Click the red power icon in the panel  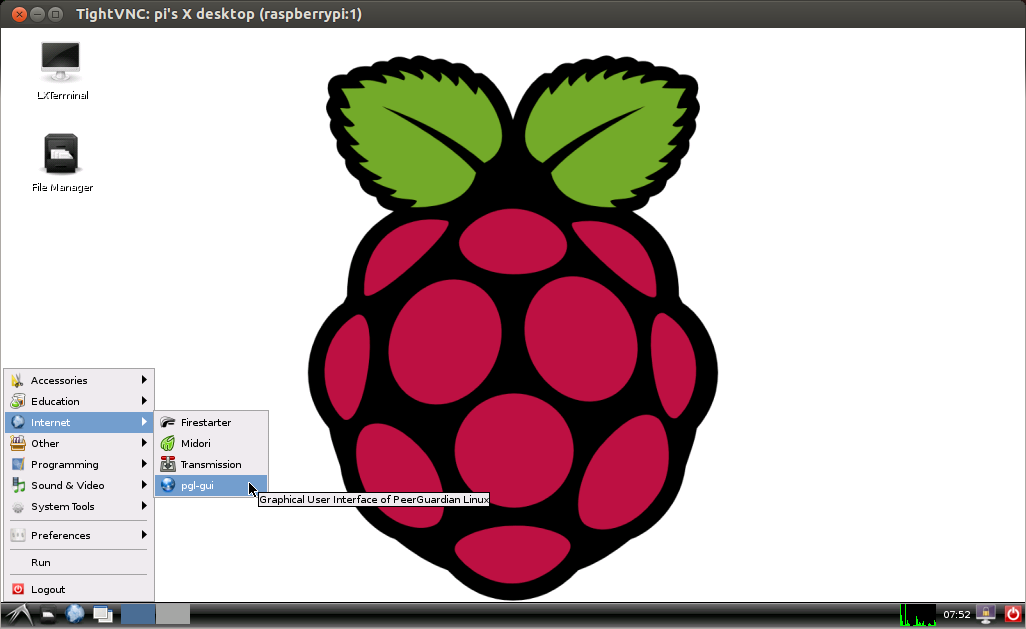coord(1012,614)
